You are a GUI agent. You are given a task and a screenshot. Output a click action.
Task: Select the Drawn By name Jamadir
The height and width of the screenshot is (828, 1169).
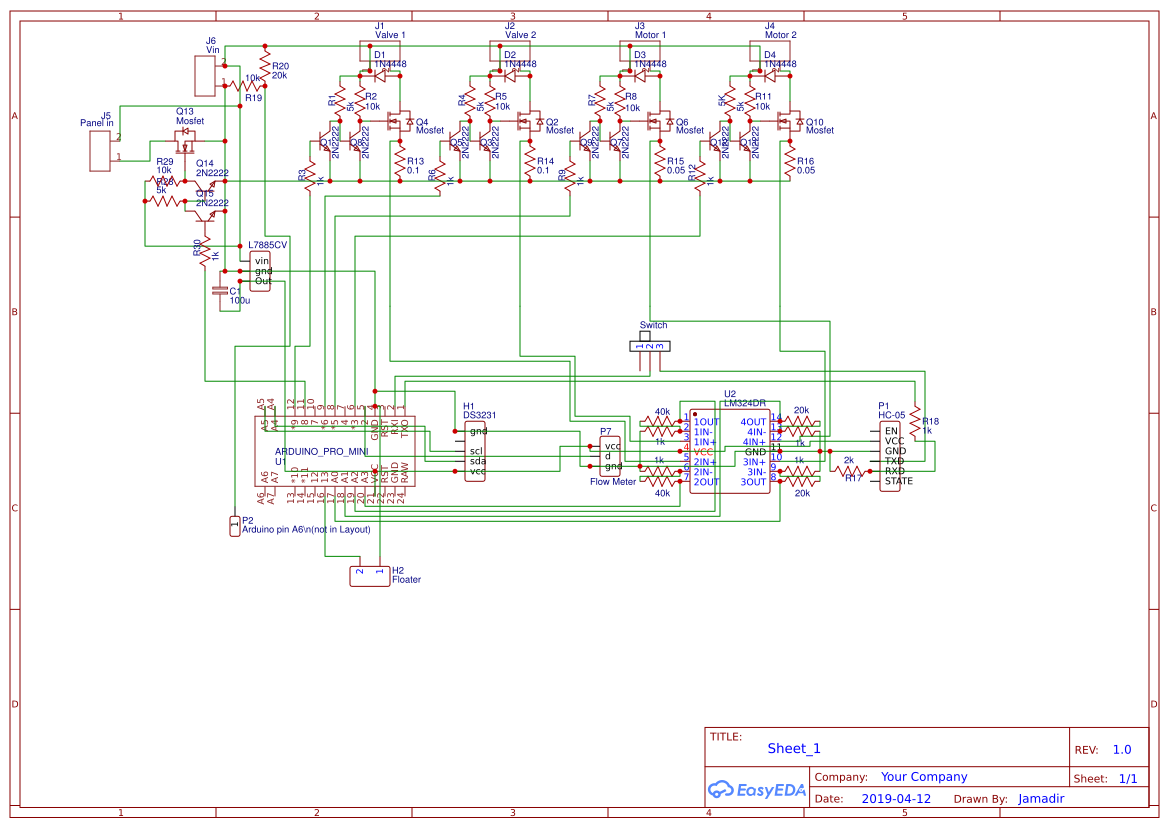point(1041,798)
